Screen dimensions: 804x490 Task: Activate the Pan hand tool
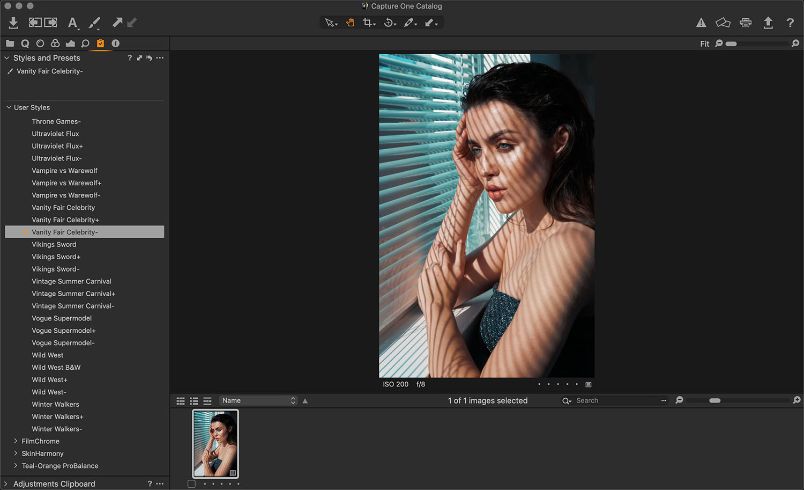(350, 23)
